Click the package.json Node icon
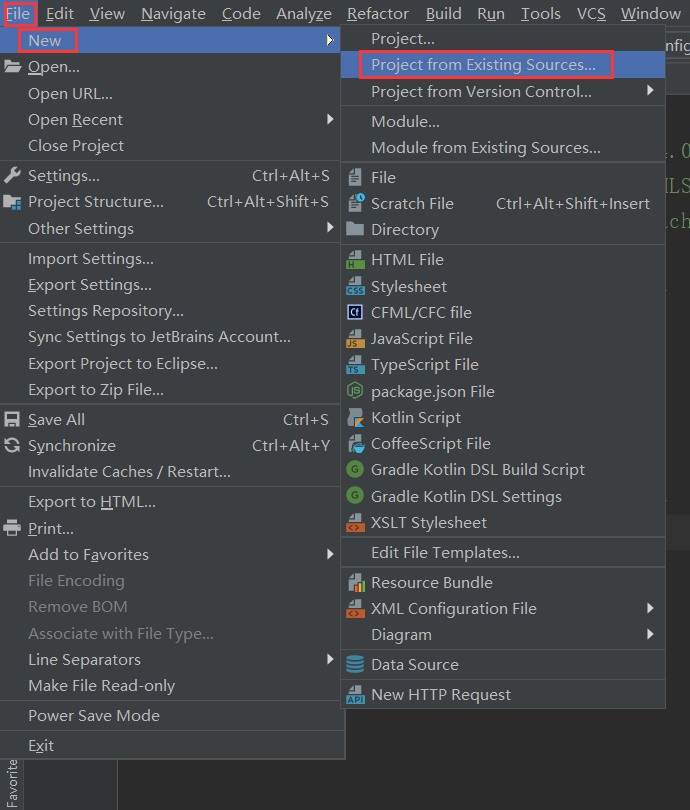Image resolution: width=690 pixels, height=810 pixels. pos(355,391)
